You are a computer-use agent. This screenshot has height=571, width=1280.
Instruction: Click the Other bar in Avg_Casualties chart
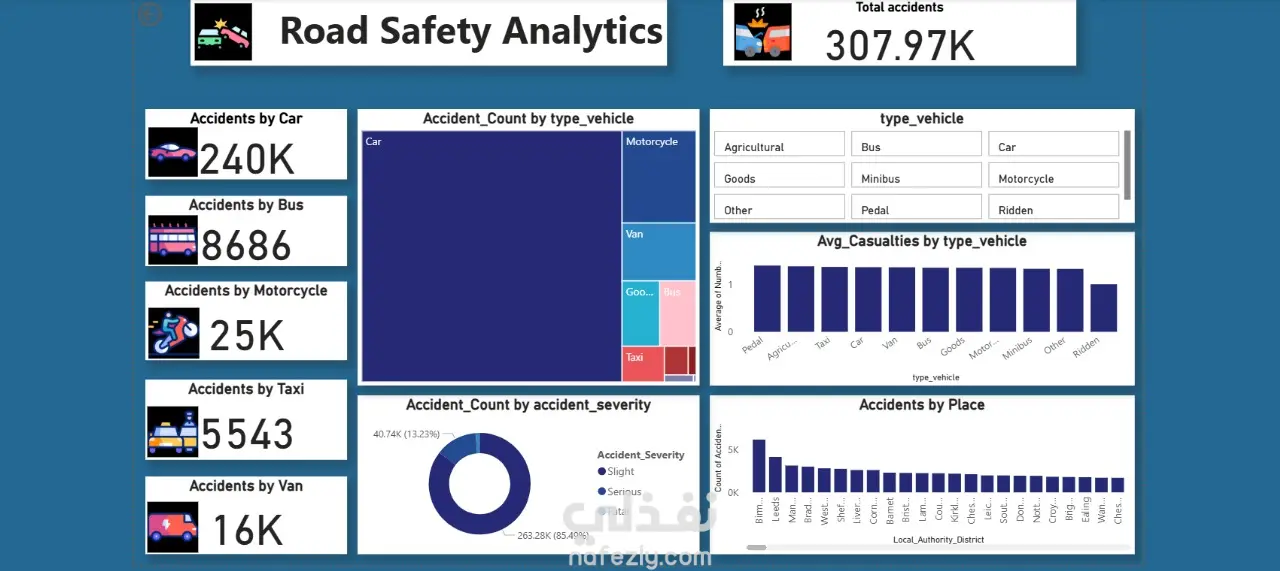1070,300
